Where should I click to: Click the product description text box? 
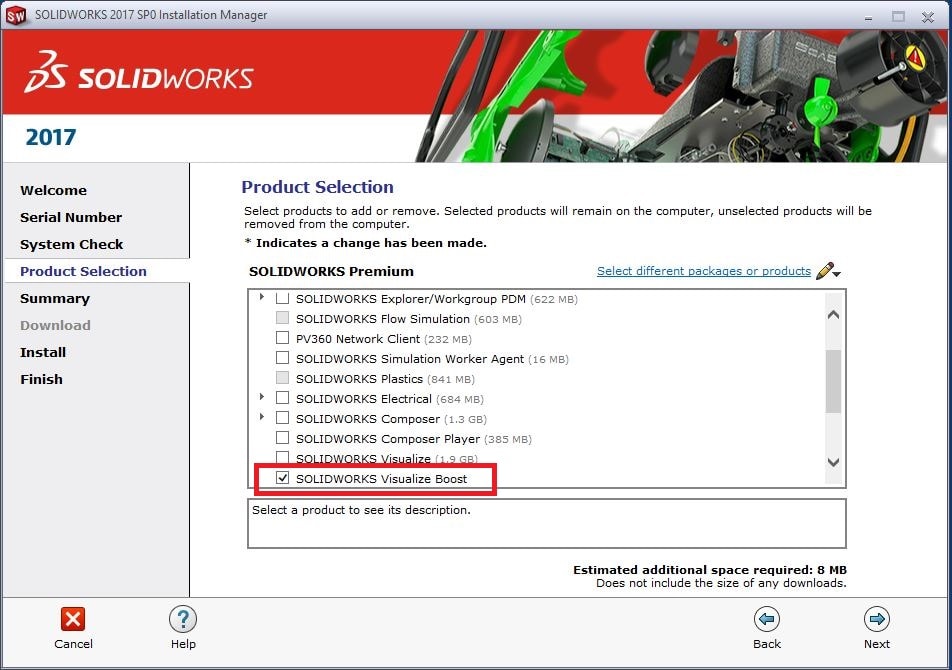[x=546, y=523]
